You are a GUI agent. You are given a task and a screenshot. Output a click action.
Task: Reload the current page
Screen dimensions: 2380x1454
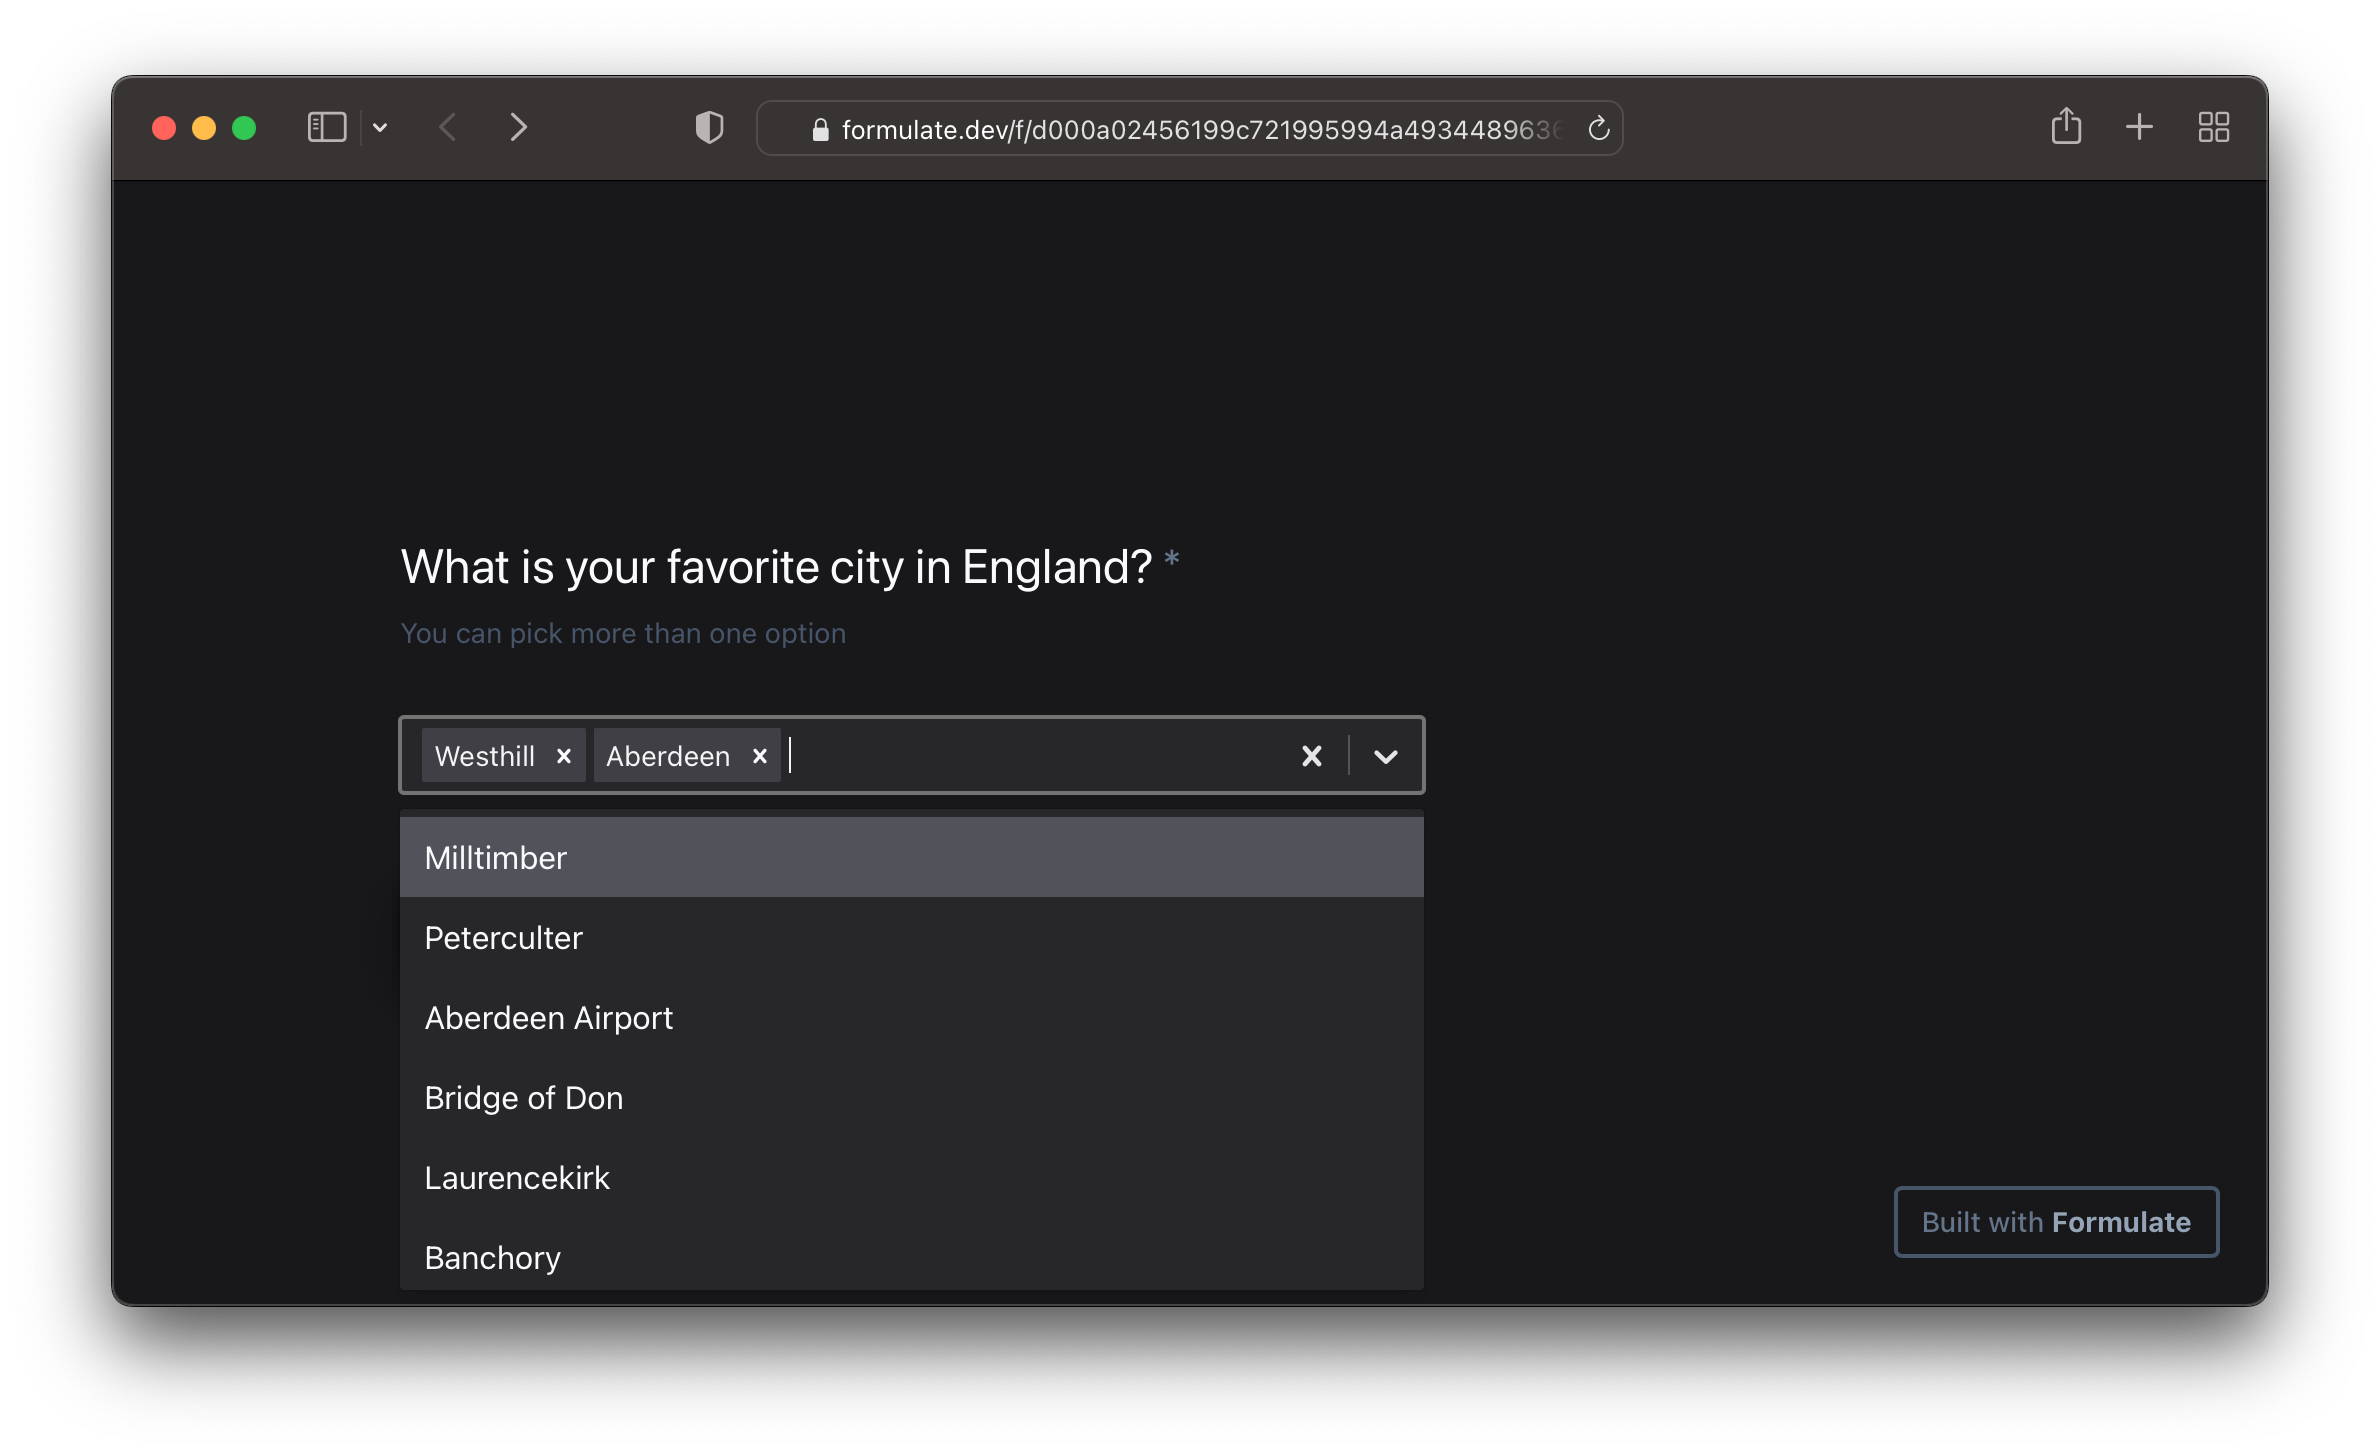[x=1598, y=128]
